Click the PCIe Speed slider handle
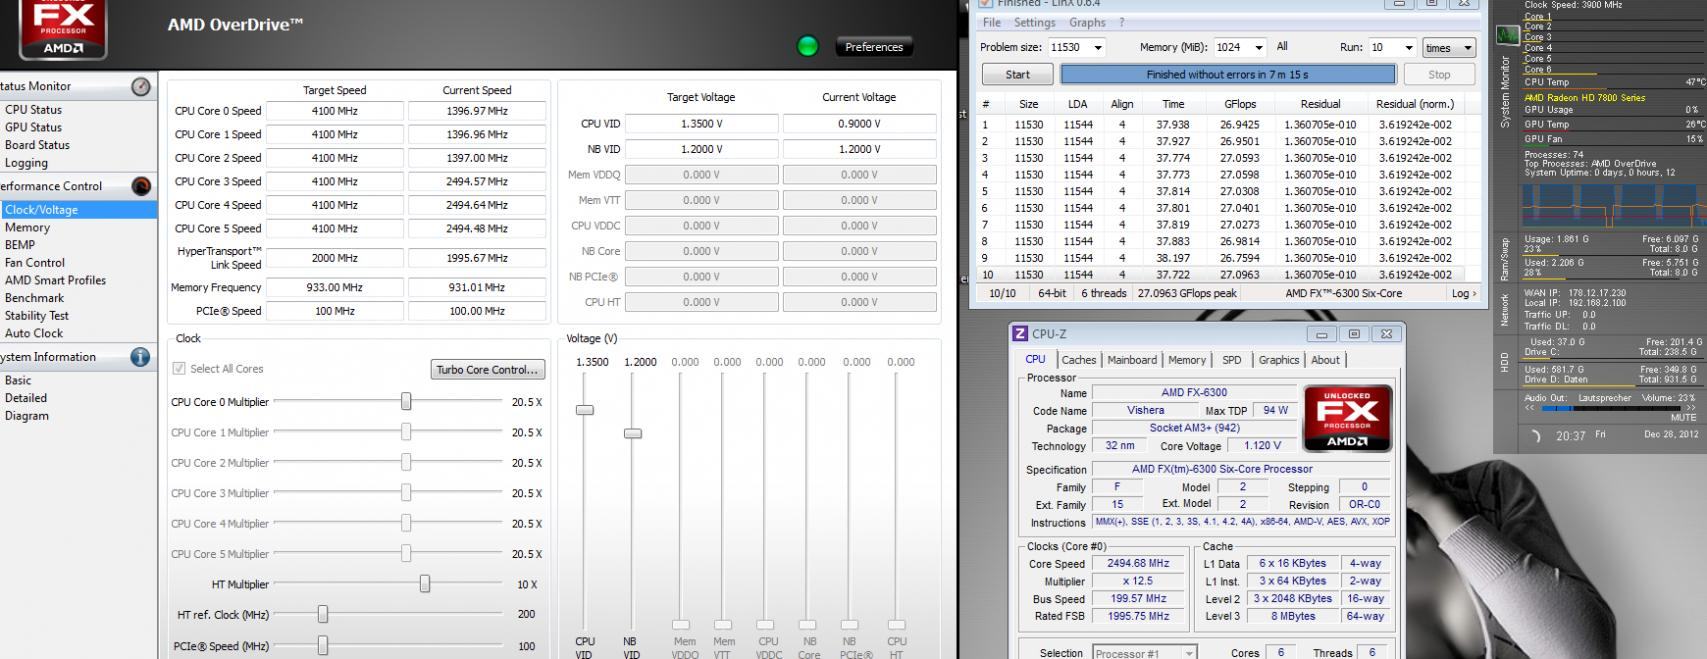Image resolution: width=1707 pixels, height=659 pixels. pyautogui.click(x=323, y=646)
